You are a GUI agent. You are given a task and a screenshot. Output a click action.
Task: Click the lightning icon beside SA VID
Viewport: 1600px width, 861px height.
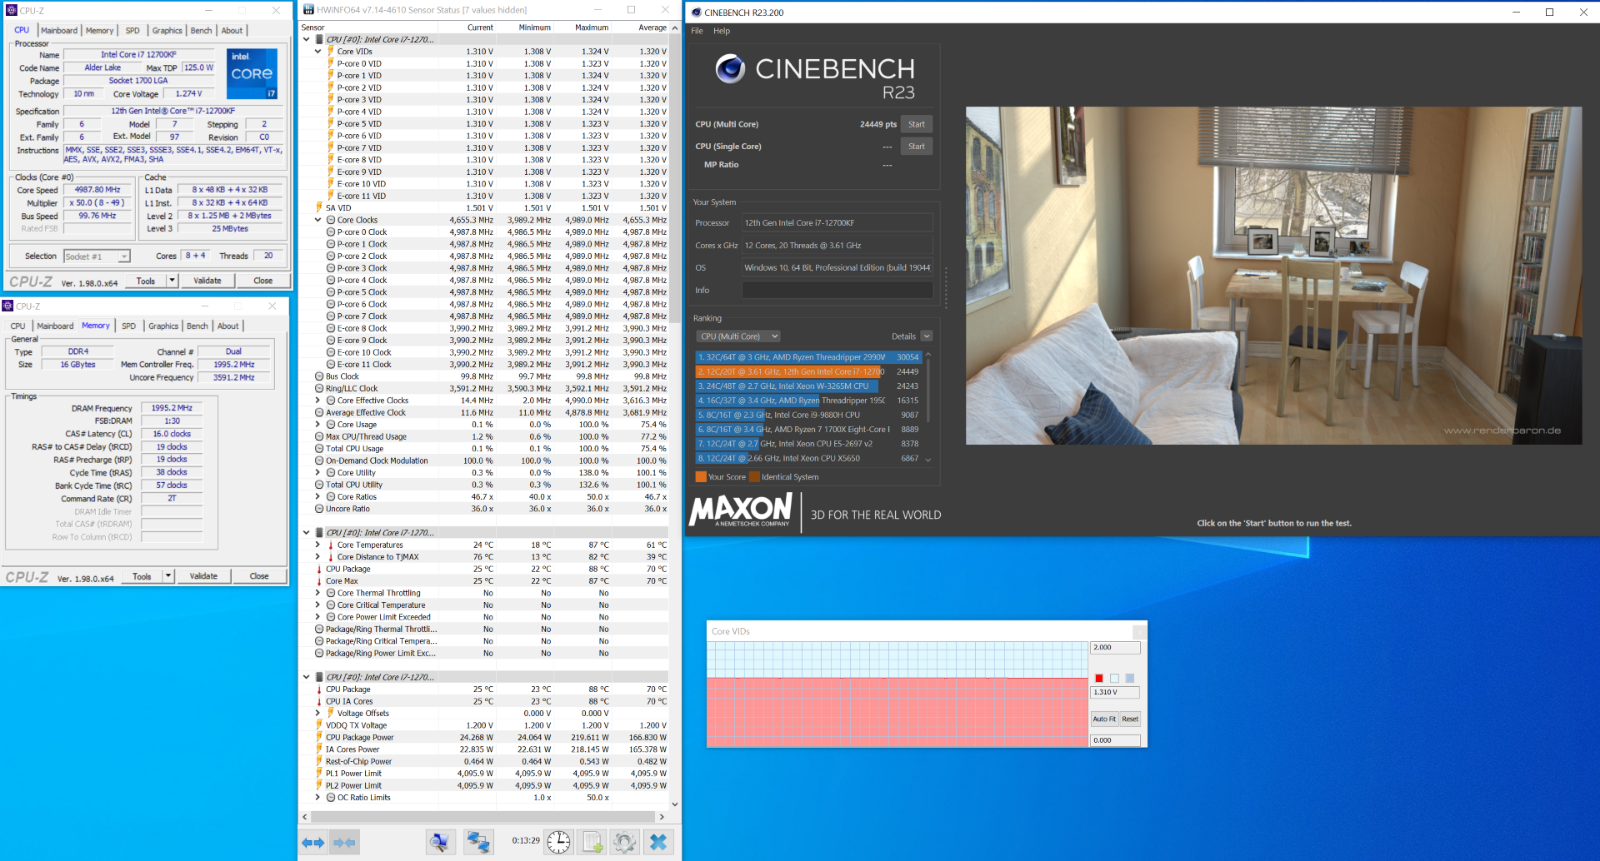click(319, 208)
